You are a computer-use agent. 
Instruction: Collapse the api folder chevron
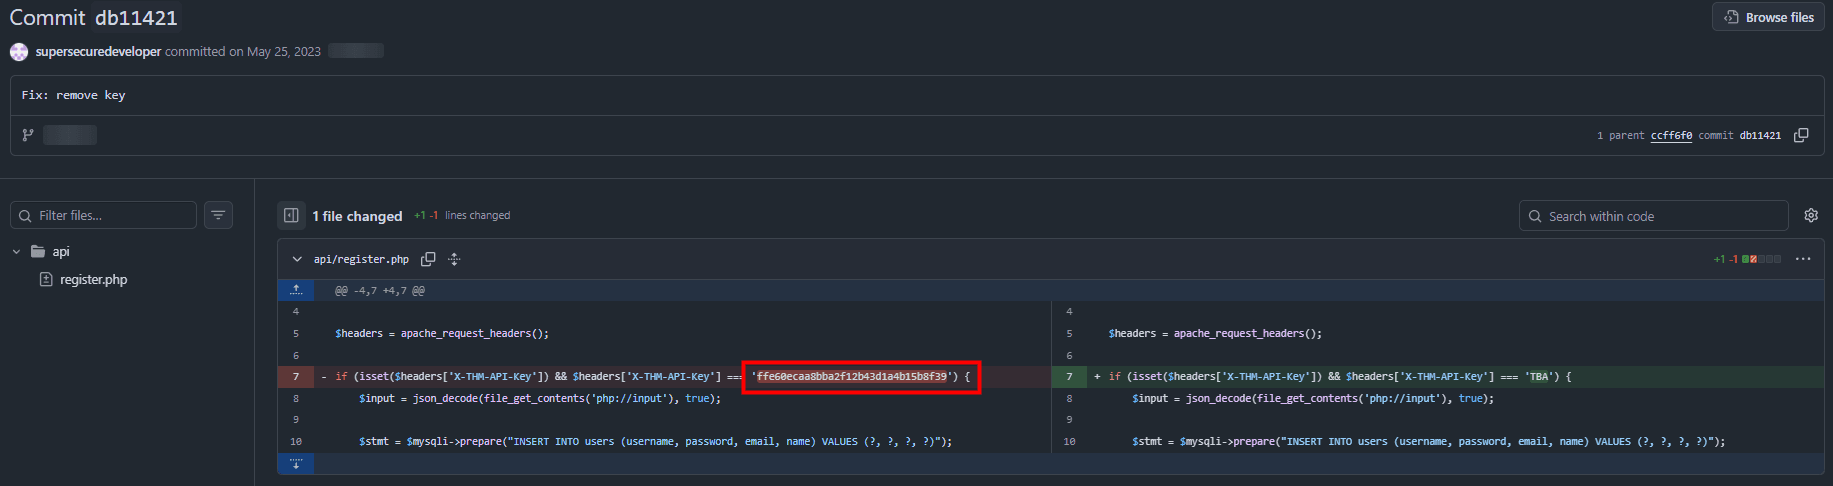[16, 252]
